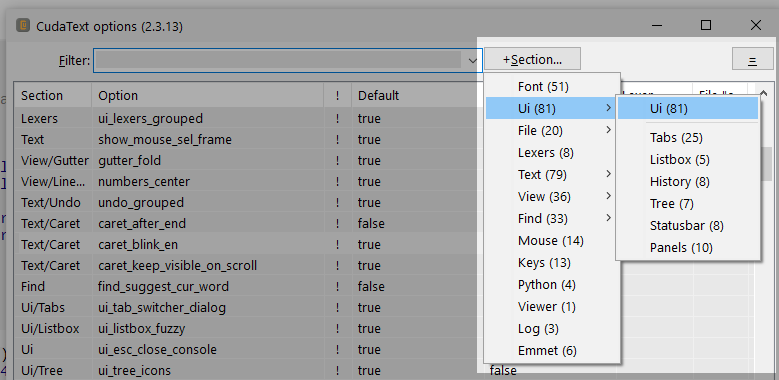This screenshot has height=380, width=779.
Task: Sort by the Option column header
Action: [x=208, y=95]
